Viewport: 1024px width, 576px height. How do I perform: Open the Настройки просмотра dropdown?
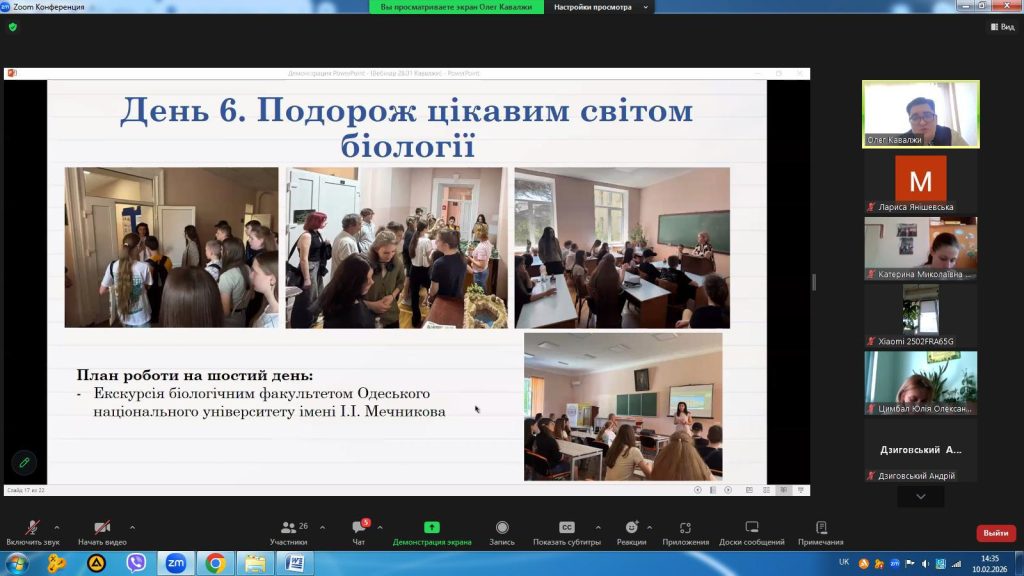click(600, 7)
